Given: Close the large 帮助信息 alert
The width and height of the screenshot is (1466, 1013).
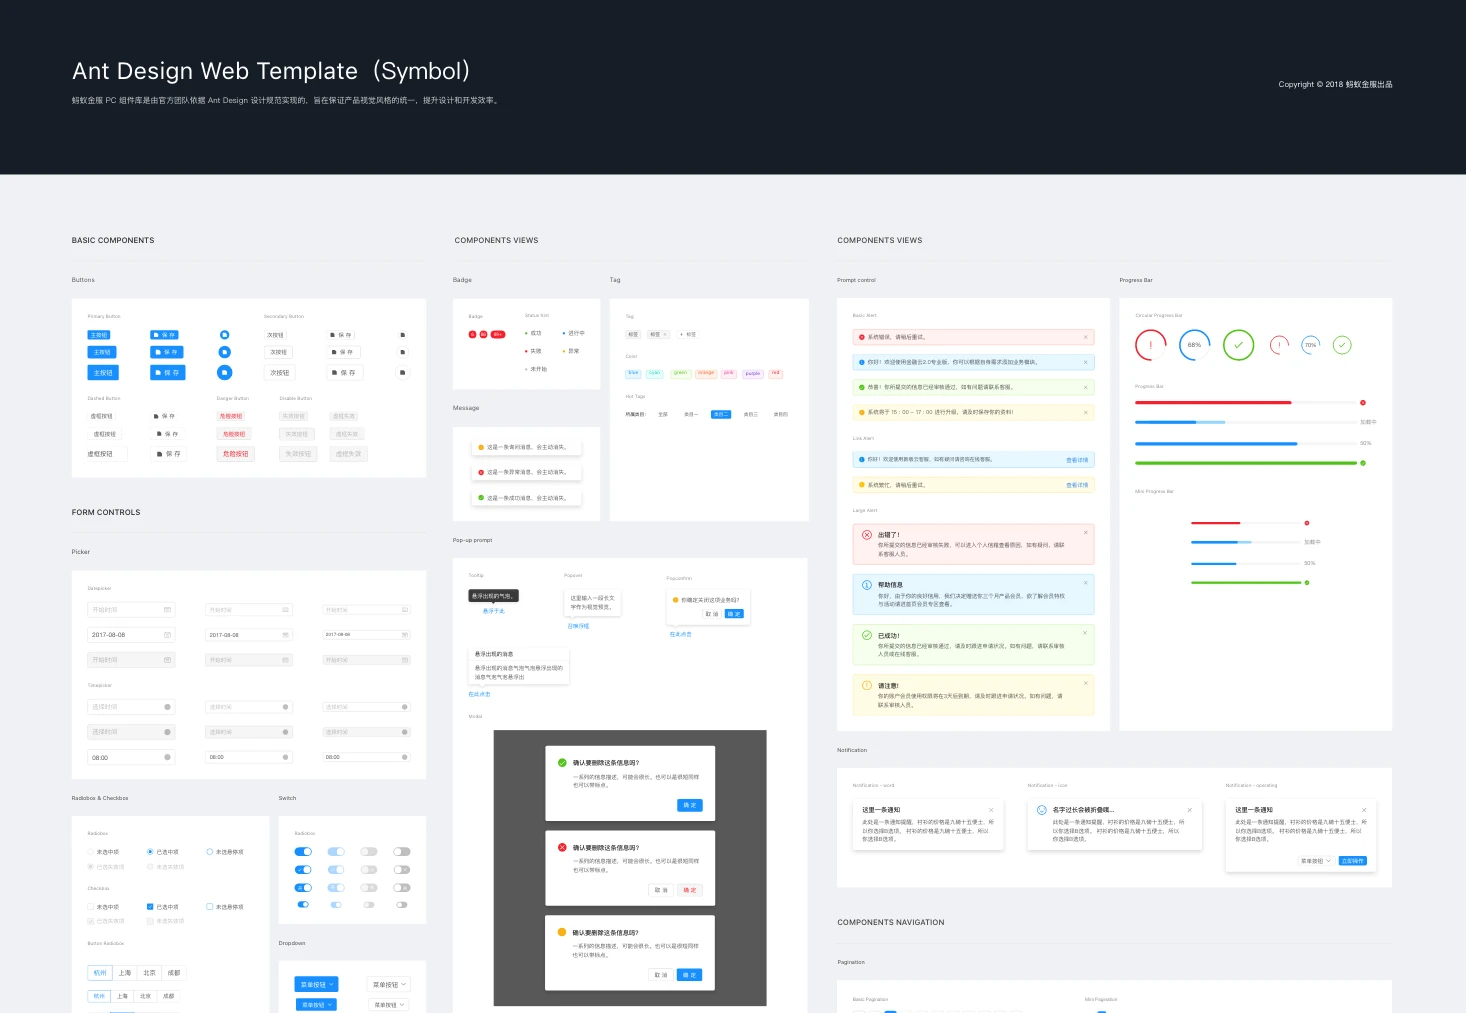Looking at the screenshot, I should (1086, 582).
